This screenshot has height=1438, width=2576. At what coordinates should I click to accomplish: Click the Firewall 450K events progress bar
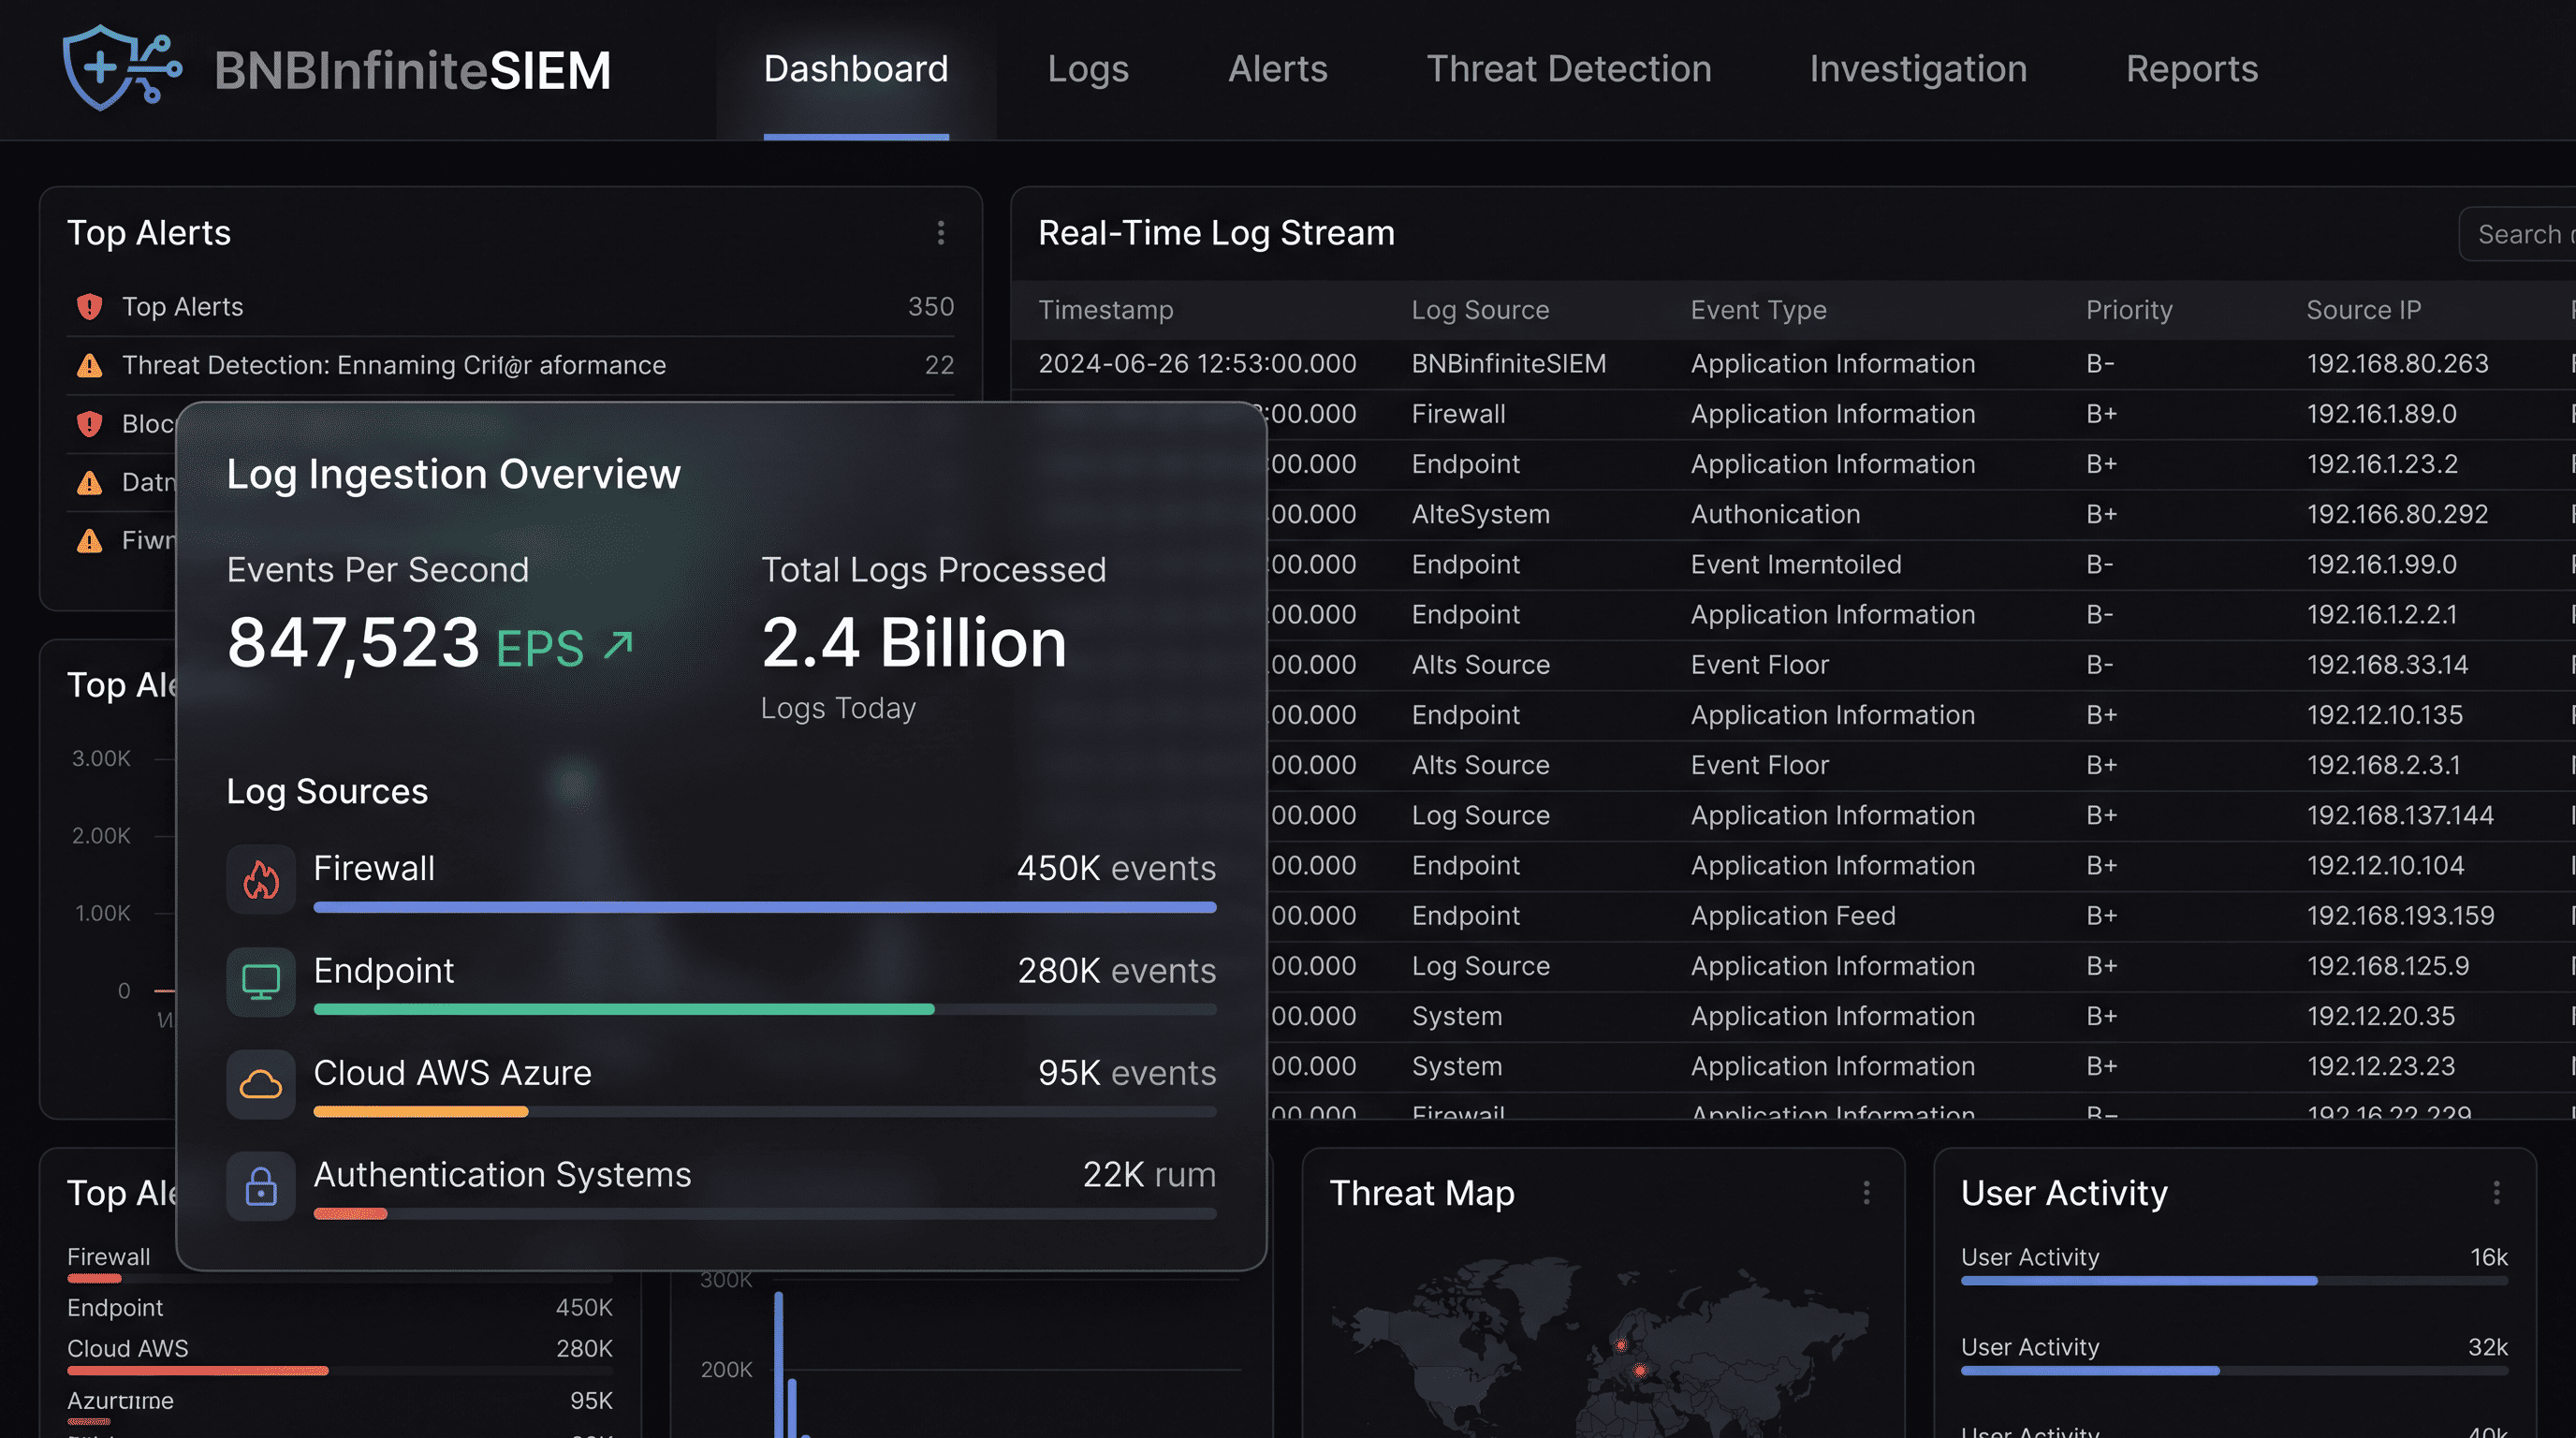(765, 907)
